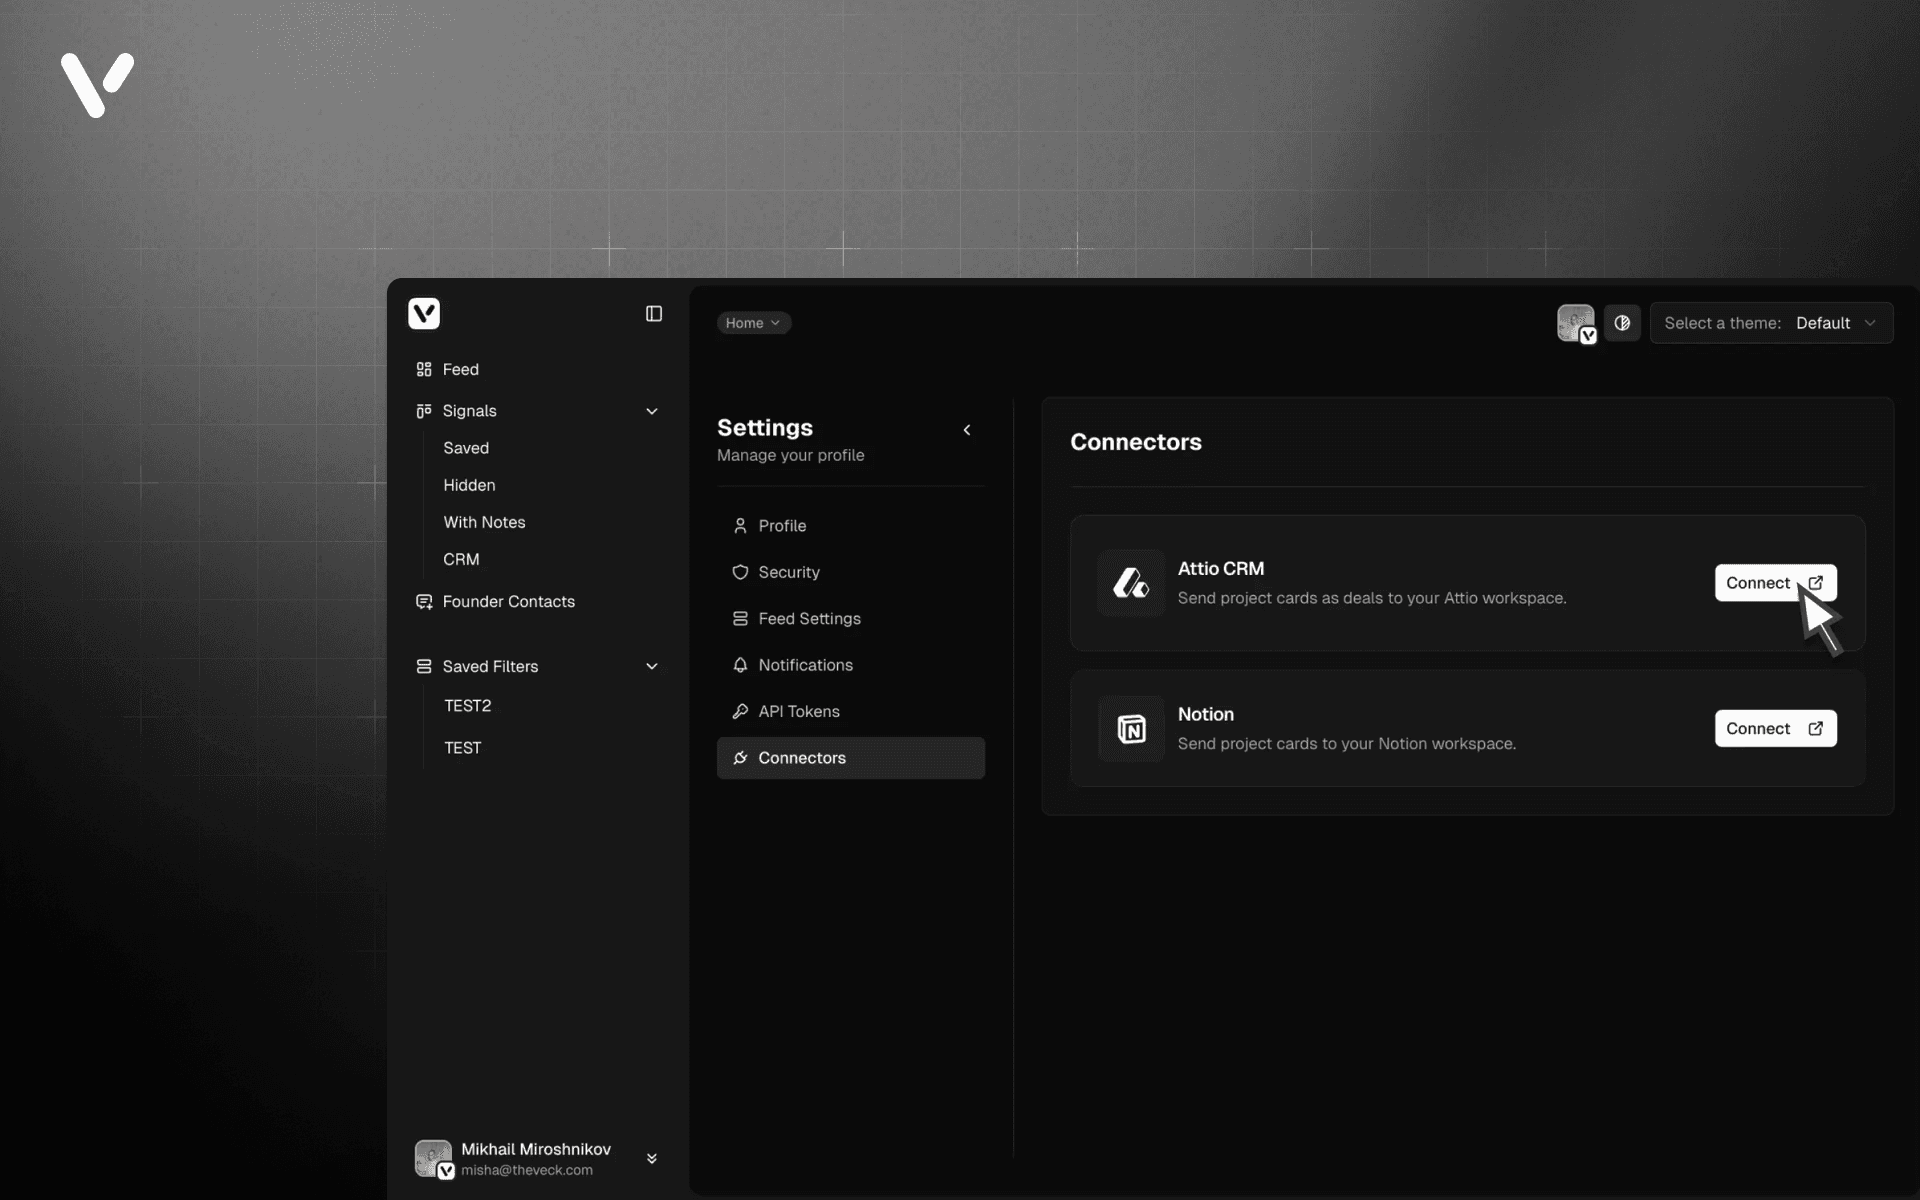
Task: Open Founder Contacts from the sidebar
Action: tap(508, 602)
